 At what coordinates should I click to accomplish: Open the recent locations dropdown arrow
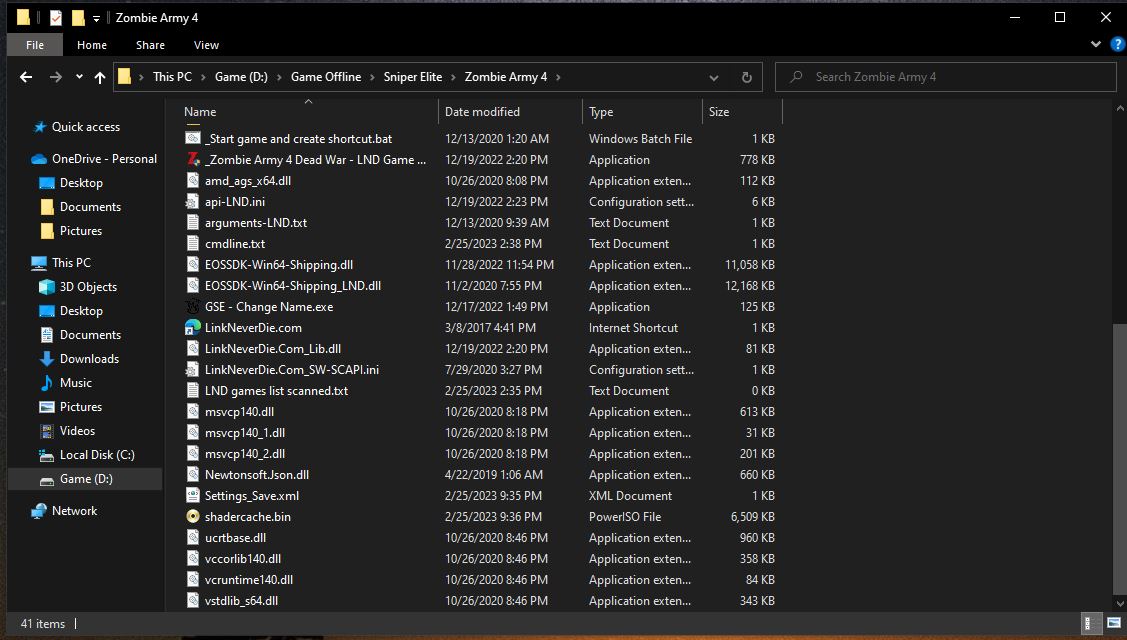(78, 77)
